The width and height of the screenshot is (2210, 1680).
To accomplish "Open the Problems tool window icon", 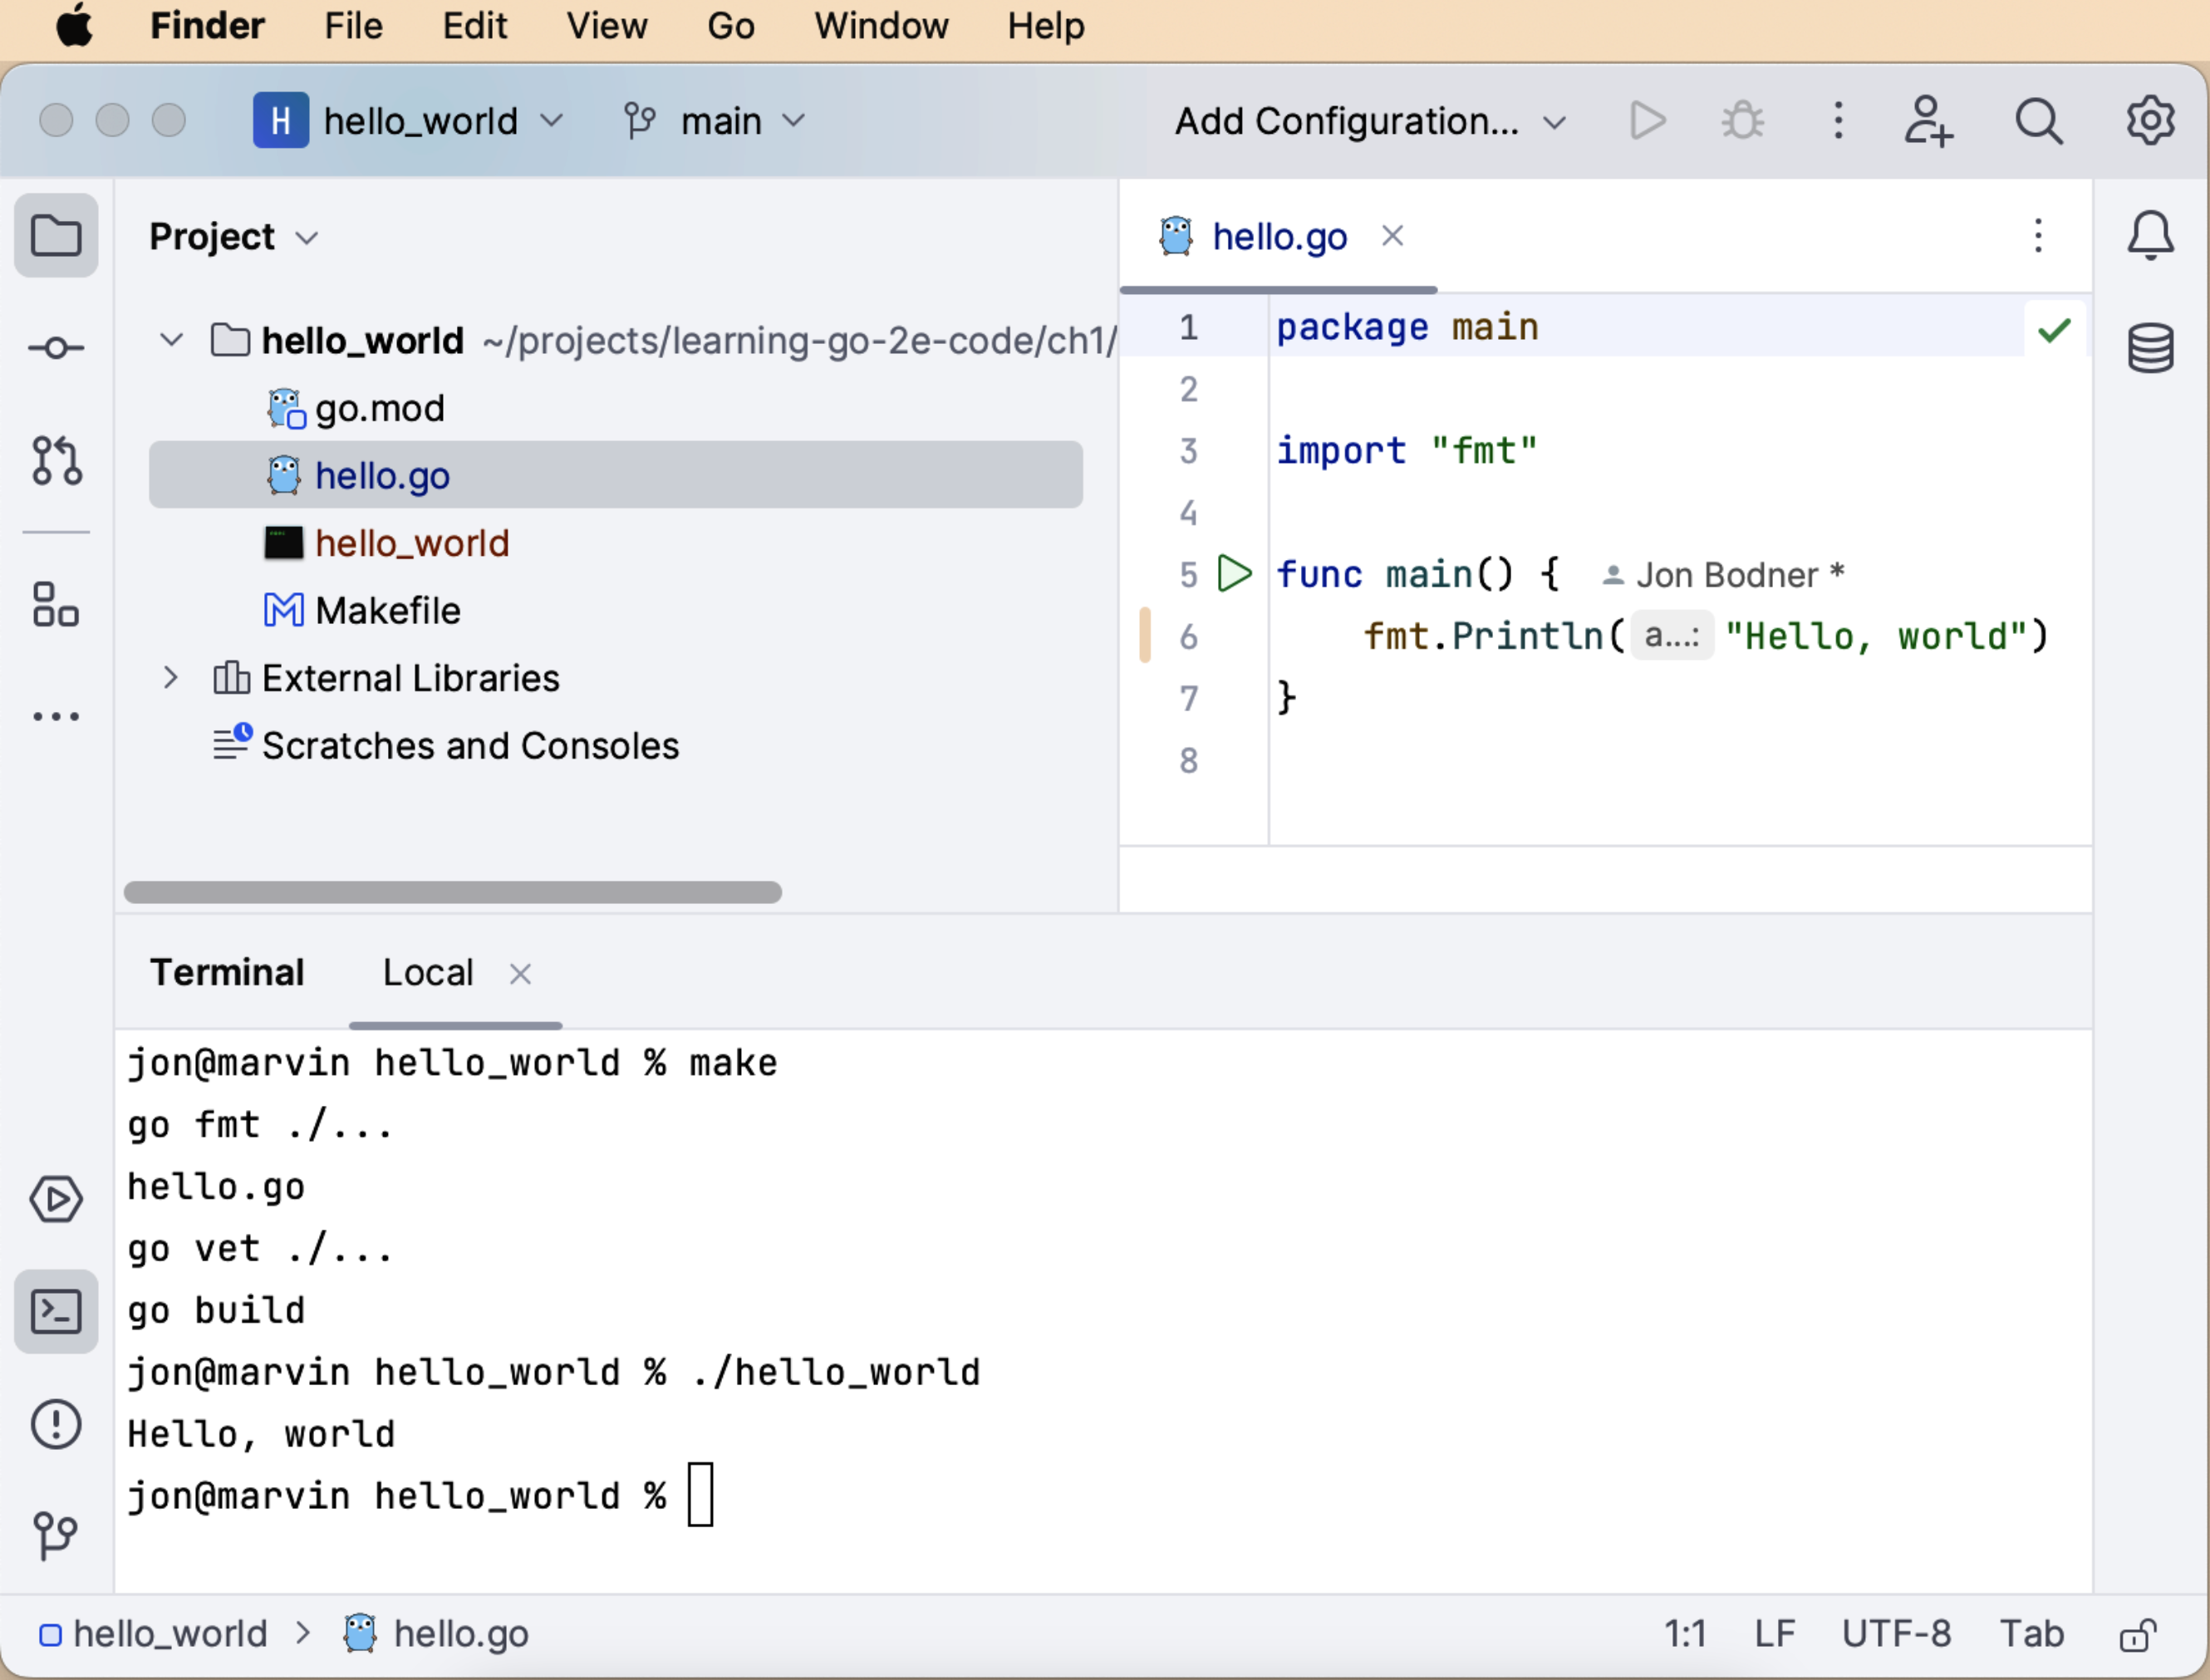I will pos(56,1424).
